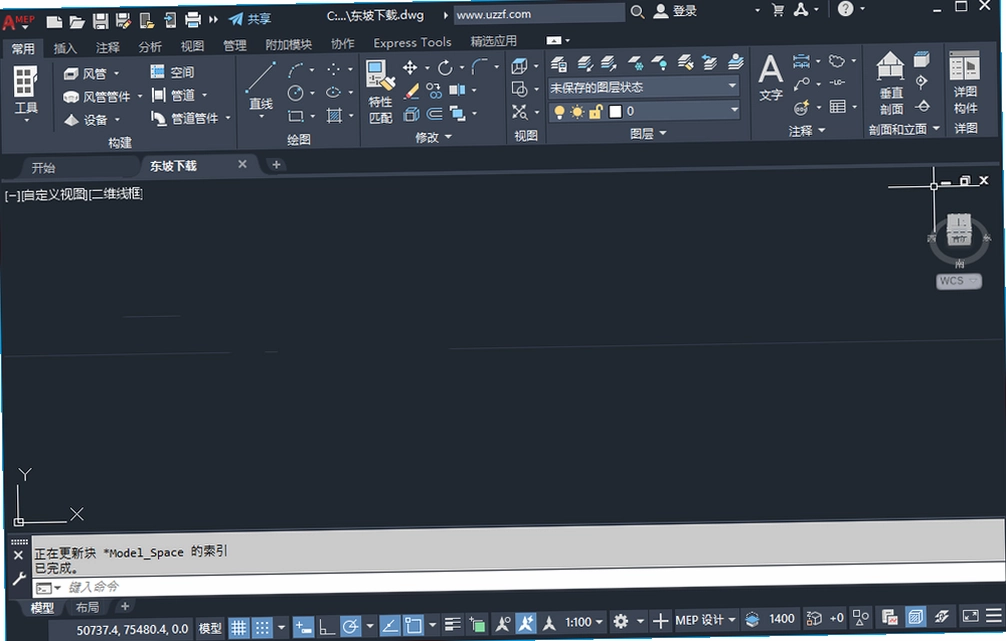Click the Offset tool icon
1006x641 pixels.
coord(434,114)
